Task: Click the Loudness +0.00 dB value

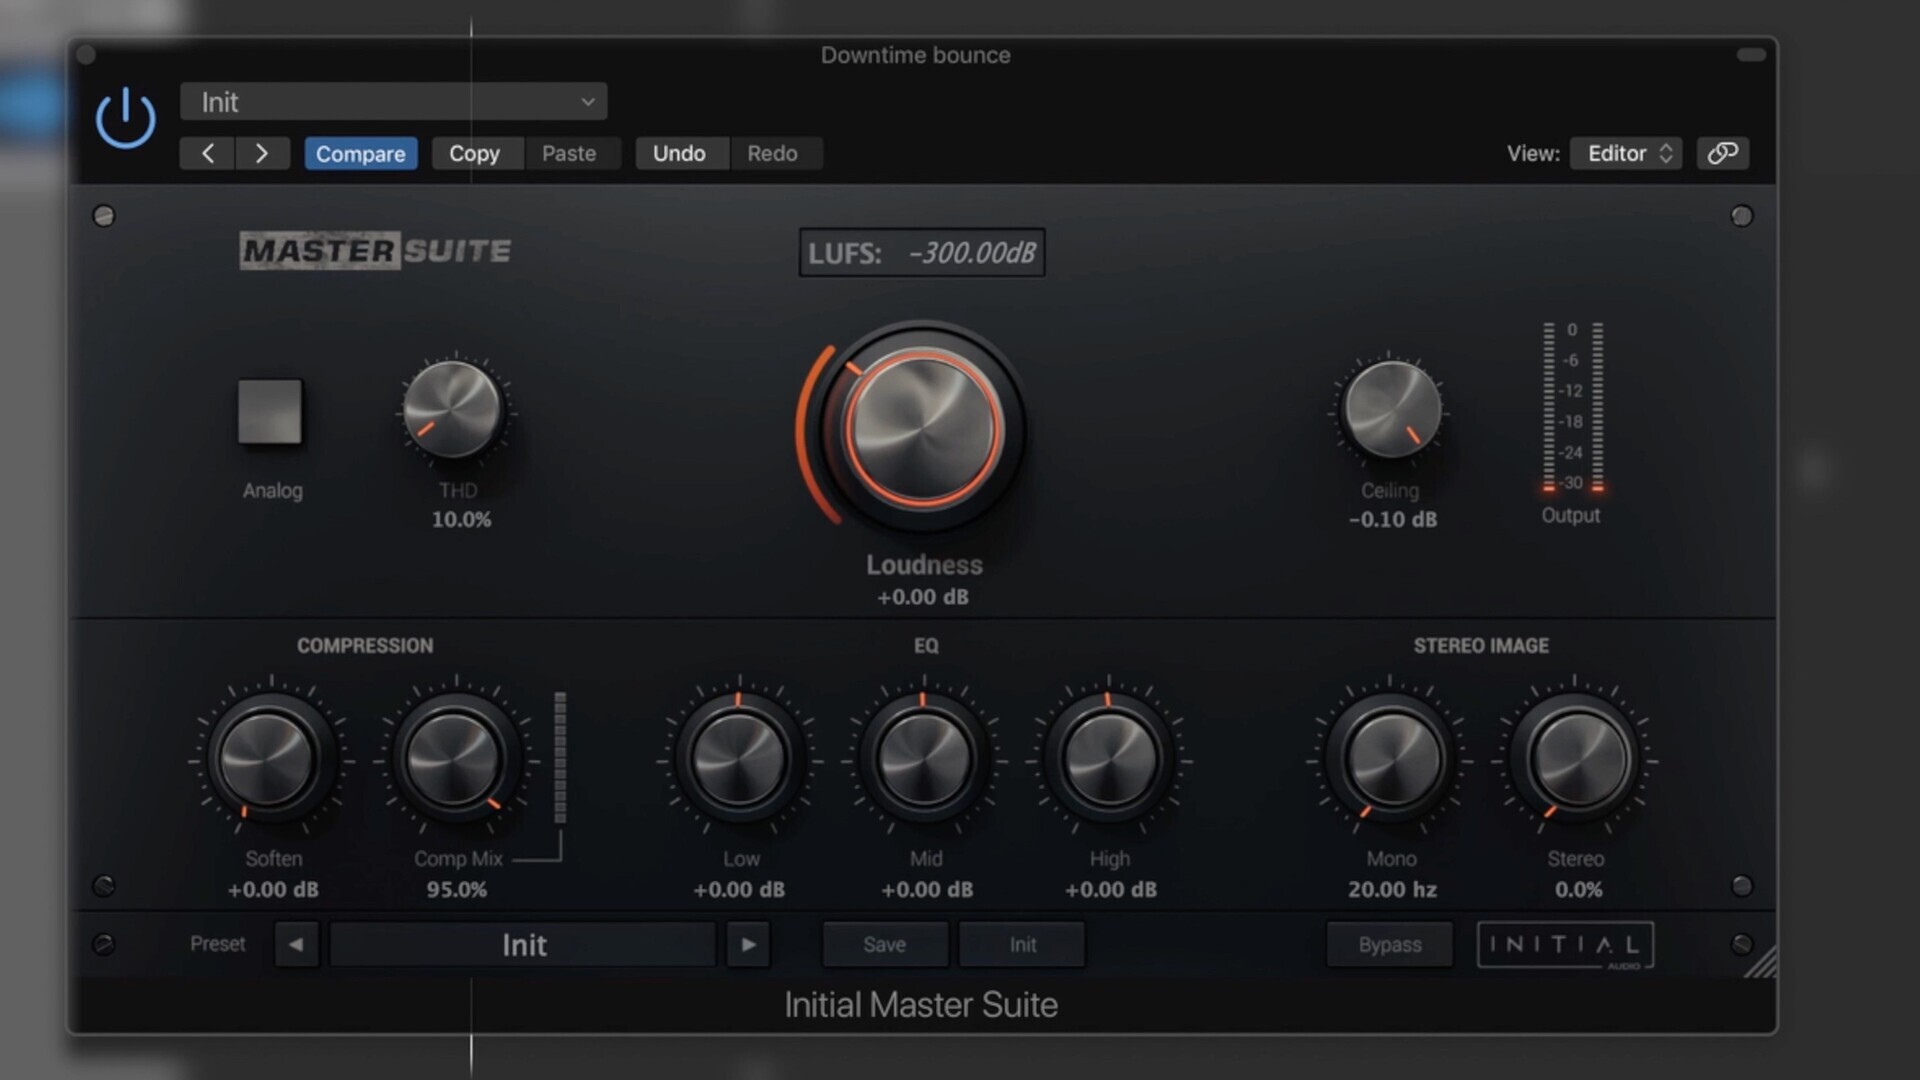Action: 923,597
